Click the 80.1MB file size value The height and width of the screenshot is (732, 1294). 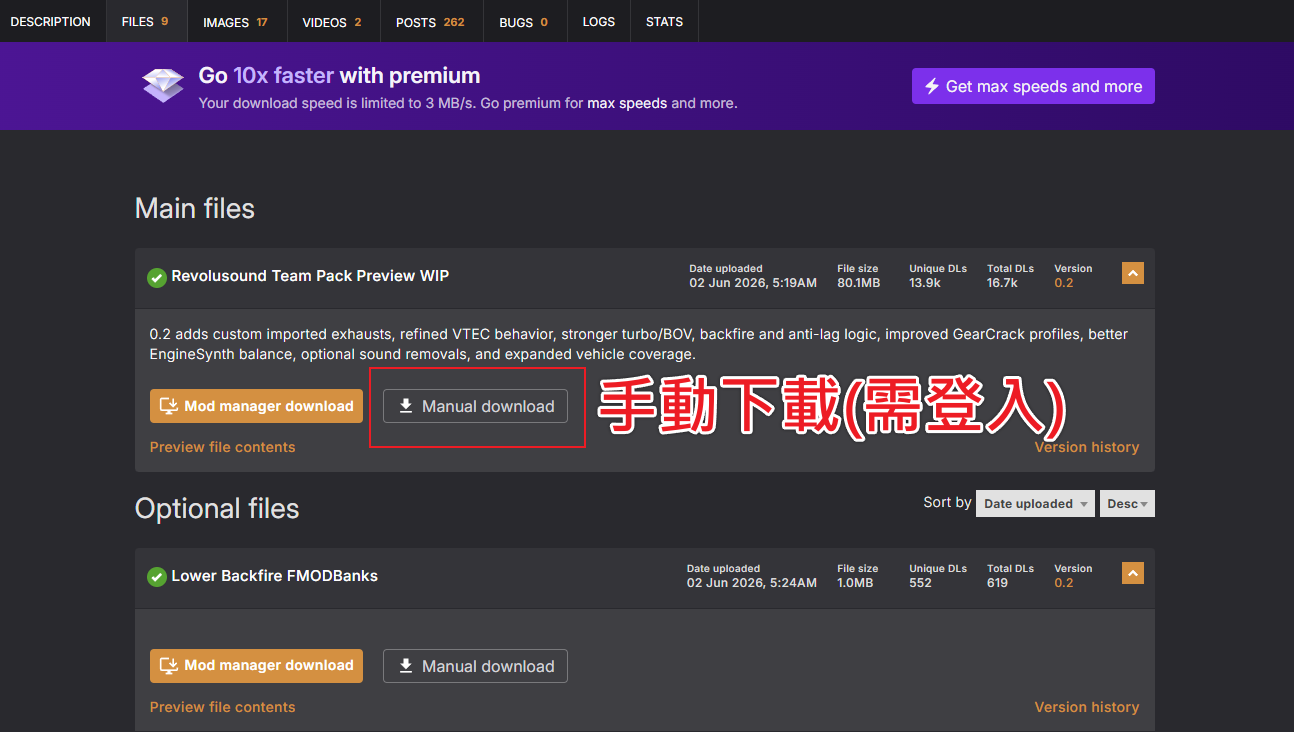(859, 283)
